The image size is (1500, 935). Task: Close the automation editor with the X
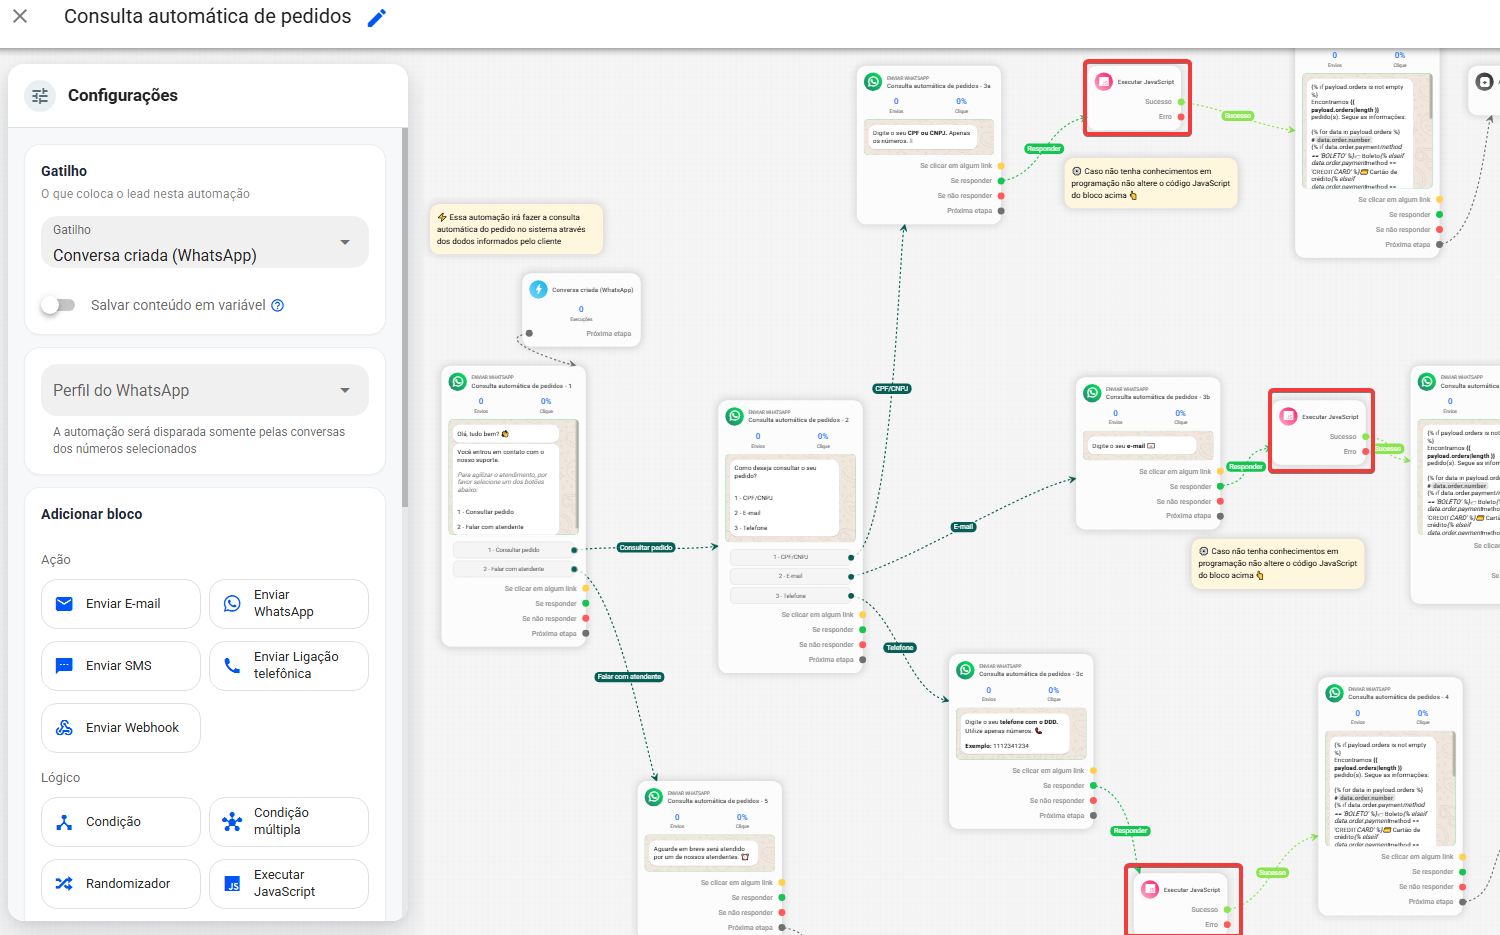point(20,16)
